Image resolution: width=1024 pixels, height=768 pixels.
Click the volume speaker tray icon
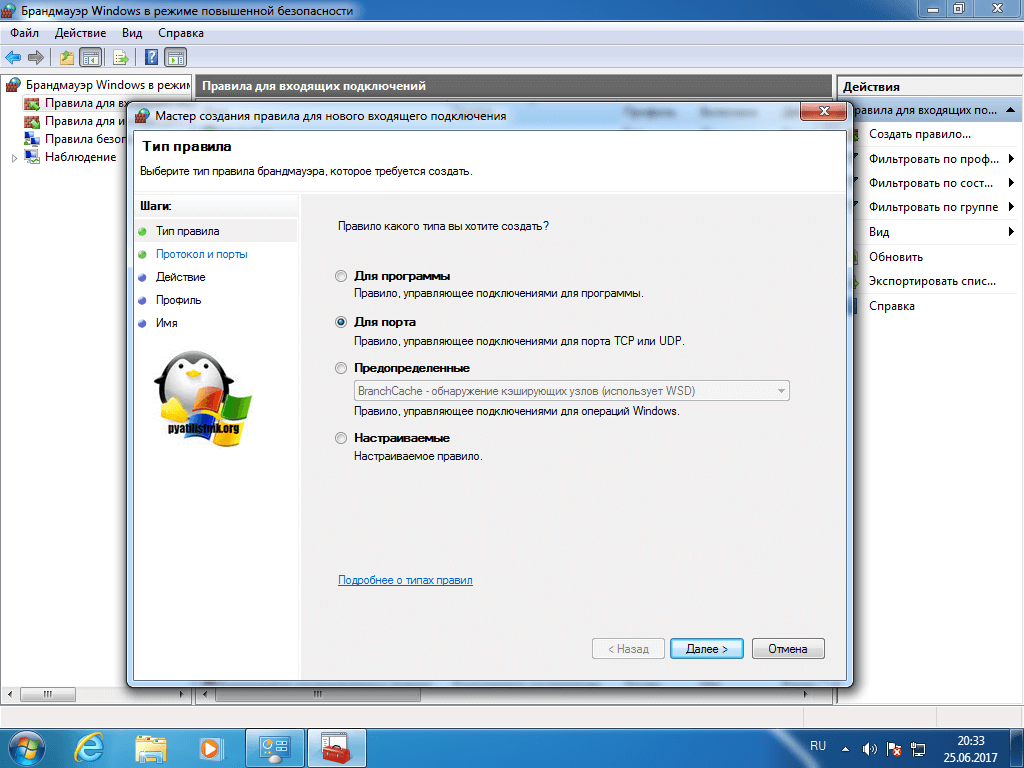pos(869,749)
